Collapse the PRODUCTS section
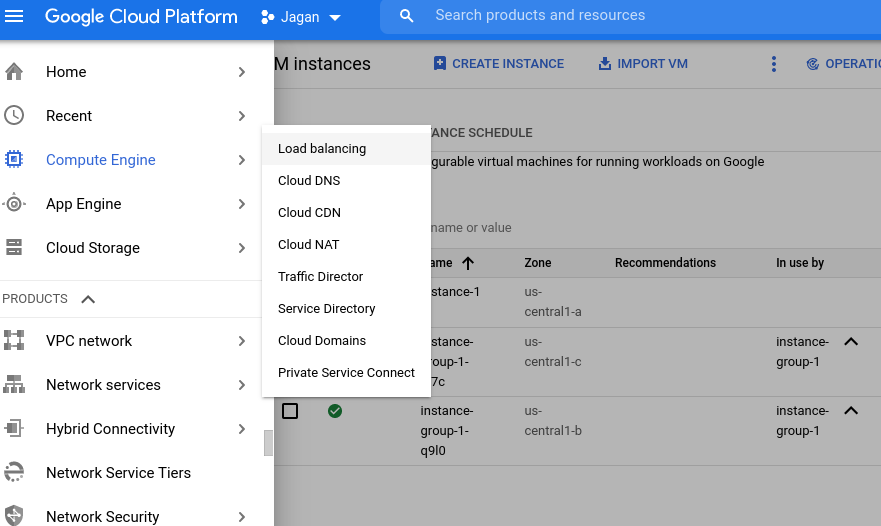This screenshot has width=881, height=526. click(88, 299)
